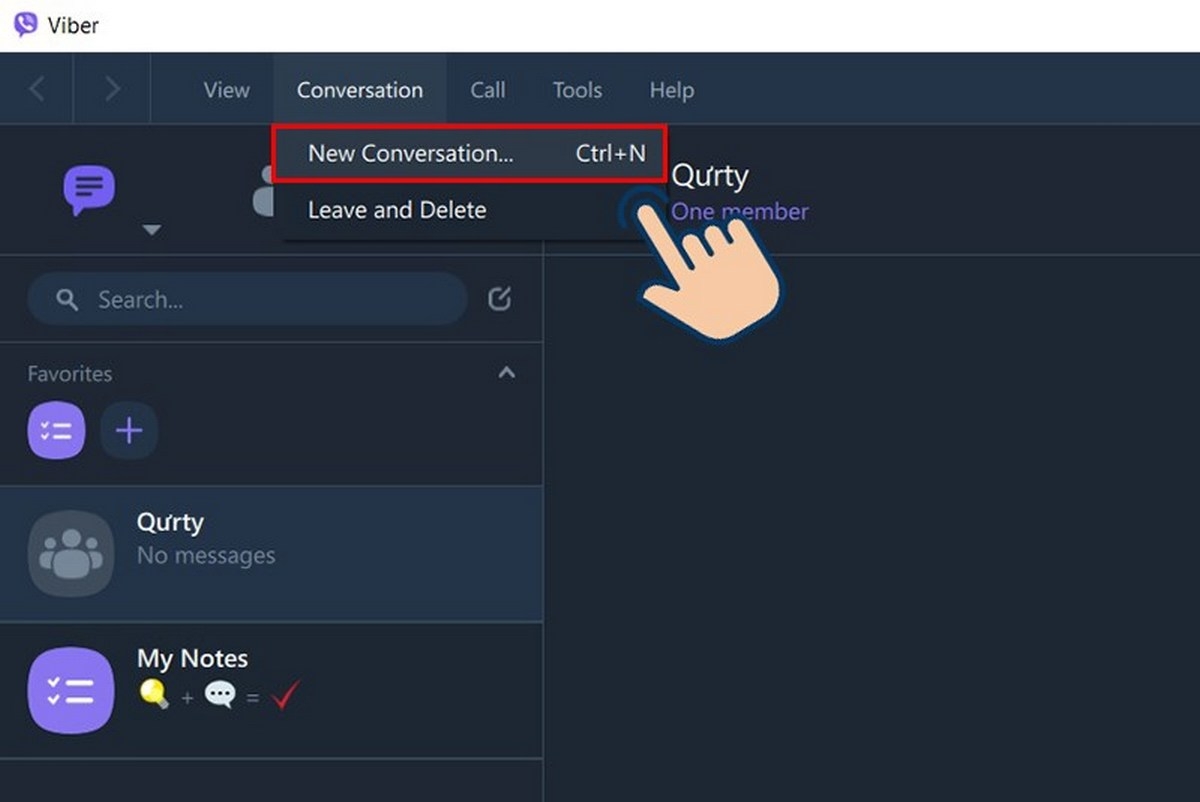Click the Viber logo in title bar
The height and width of the screenshot is (802, 1200).
[x=26, y=25]
